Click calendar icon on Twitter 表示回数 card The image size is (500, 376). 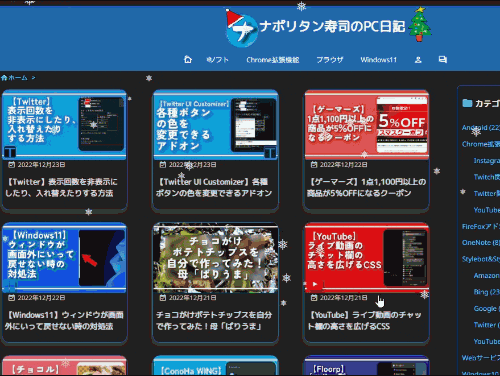pyautogui.click(x=12, y=165)
